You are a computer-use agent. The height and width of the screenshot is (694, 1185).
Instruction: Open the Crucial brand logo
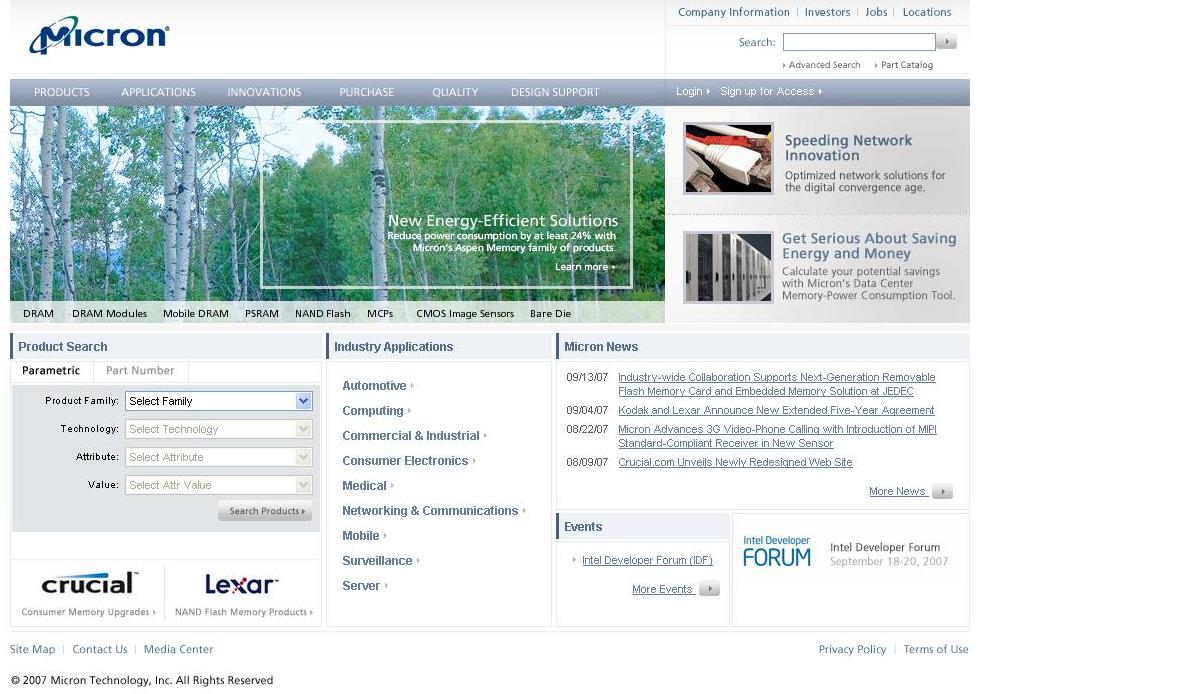click(x=89, y=583)
